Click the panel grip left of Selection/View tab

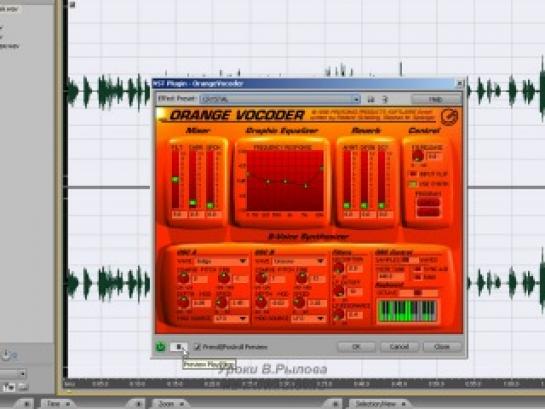pyautogui.click(x=335, y=404)
